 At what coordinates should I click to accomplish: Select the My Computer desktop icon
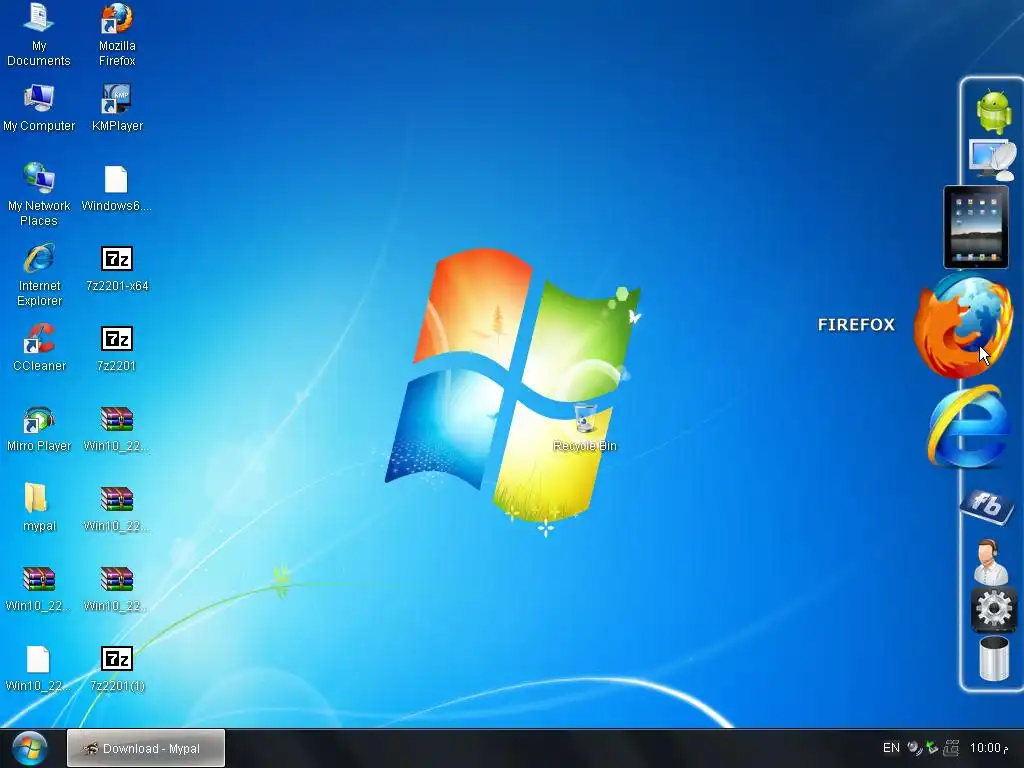(39, 108)
